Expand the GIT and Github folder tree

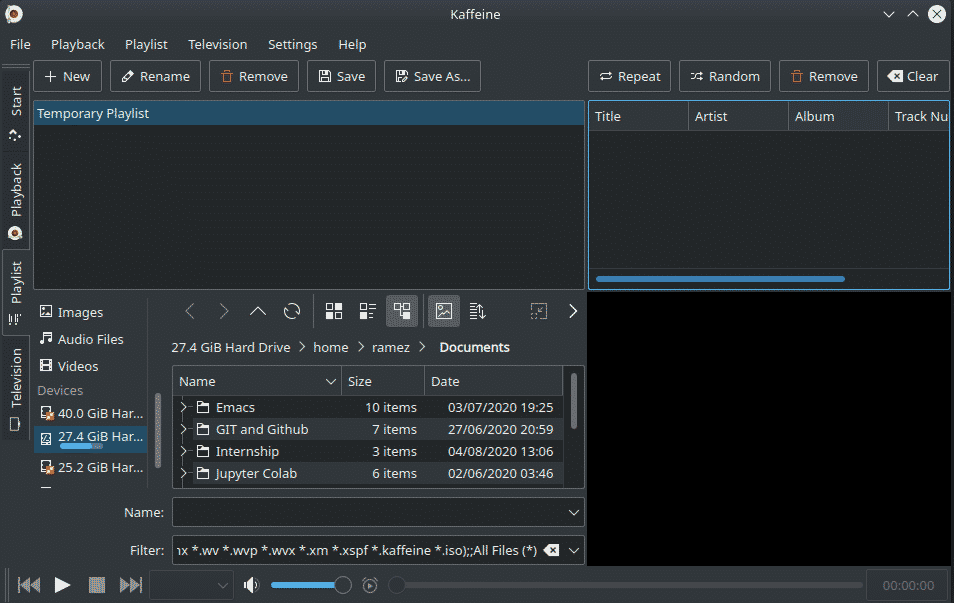[x=184, y=430]
